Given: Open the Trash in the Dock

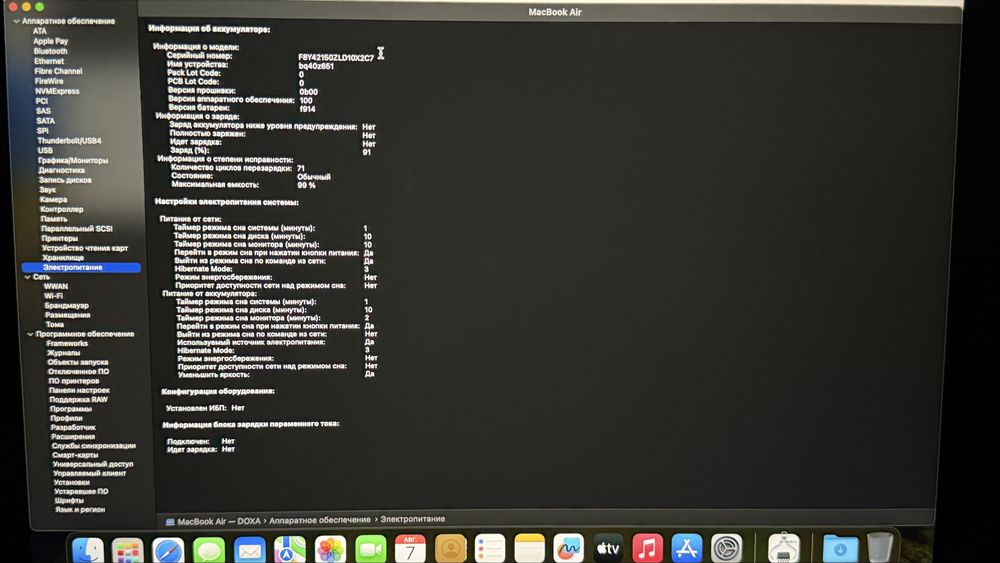Looking at the screenshot, I should coord(880,548).
